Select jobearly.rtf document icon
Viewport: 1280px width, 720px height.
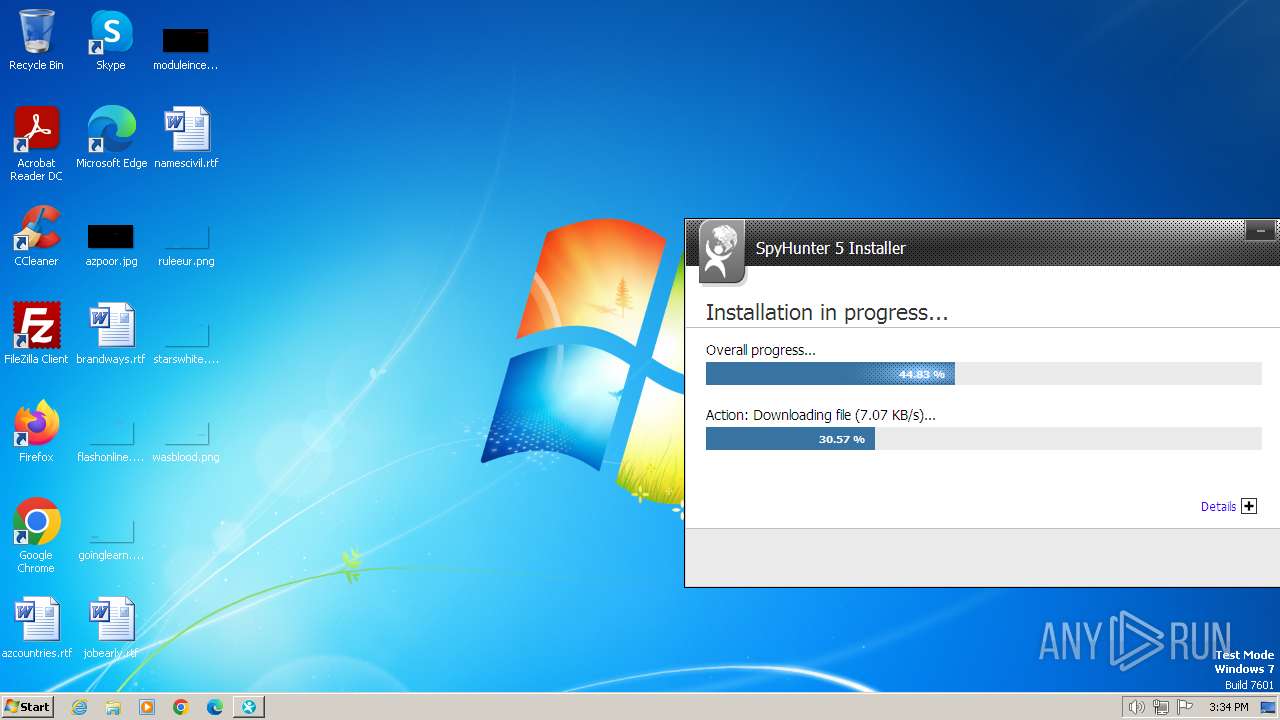pos(111,628)
